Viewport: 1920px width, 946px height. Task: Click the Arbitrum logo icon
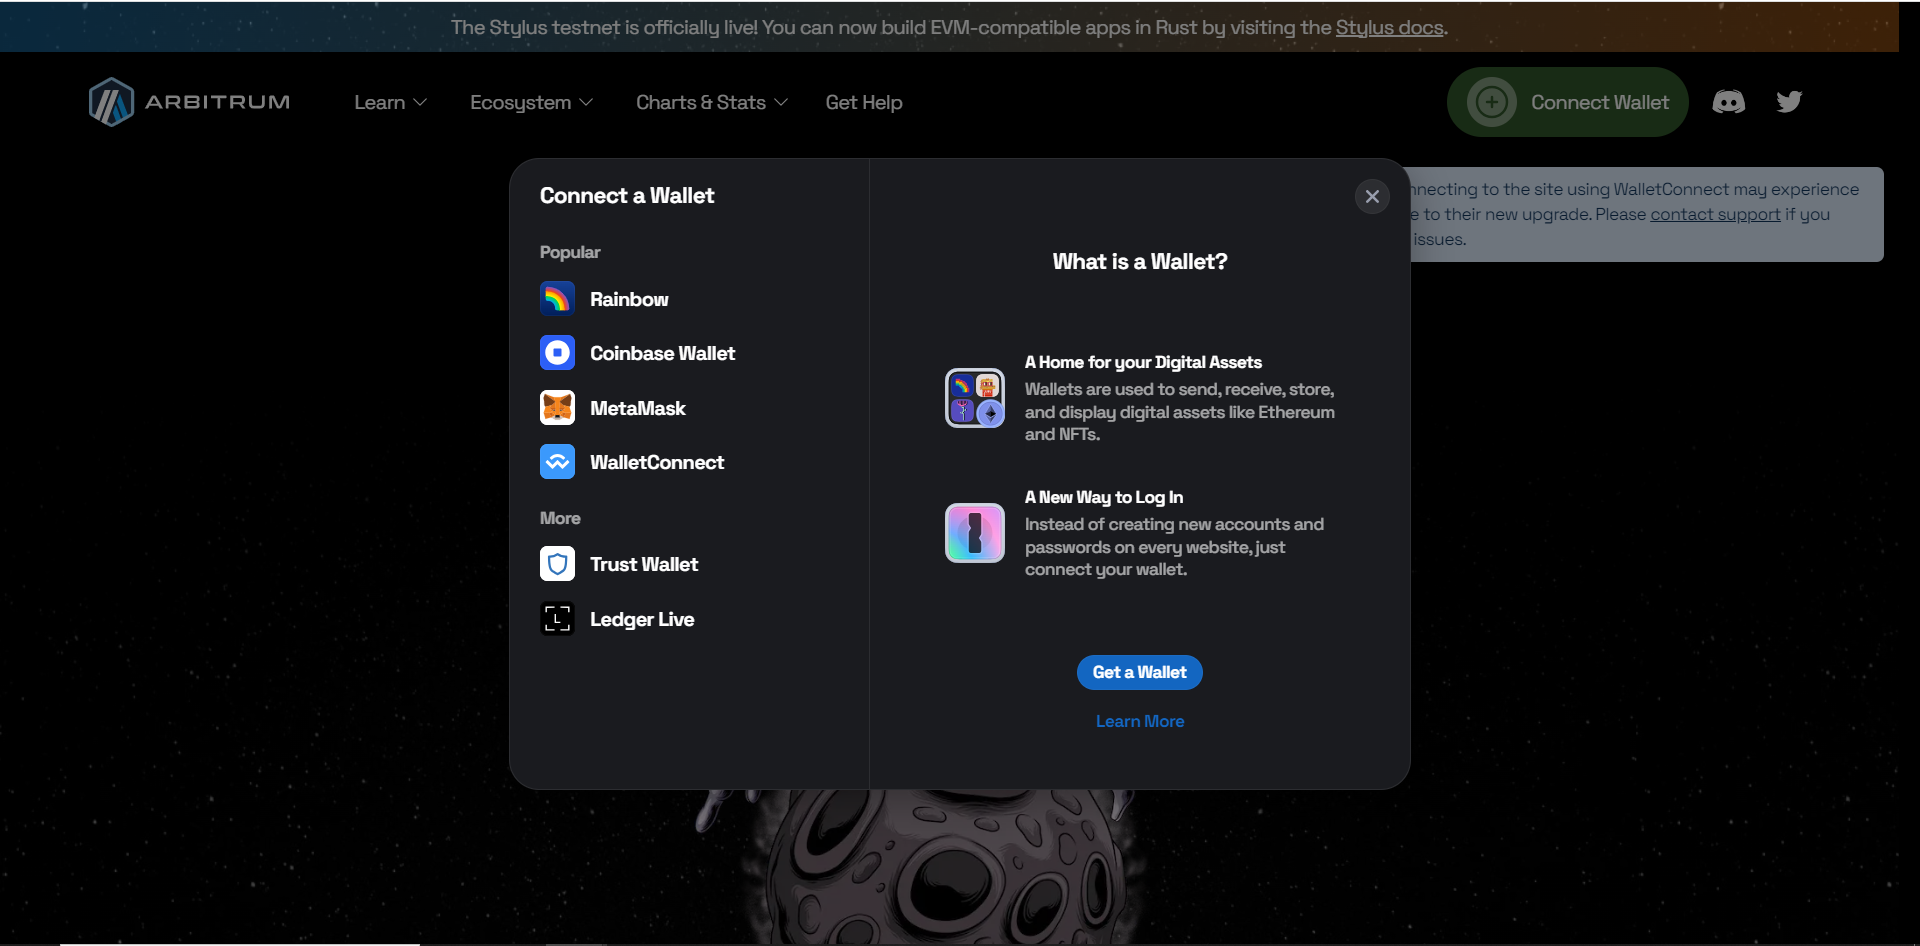(x=111, y=102)
